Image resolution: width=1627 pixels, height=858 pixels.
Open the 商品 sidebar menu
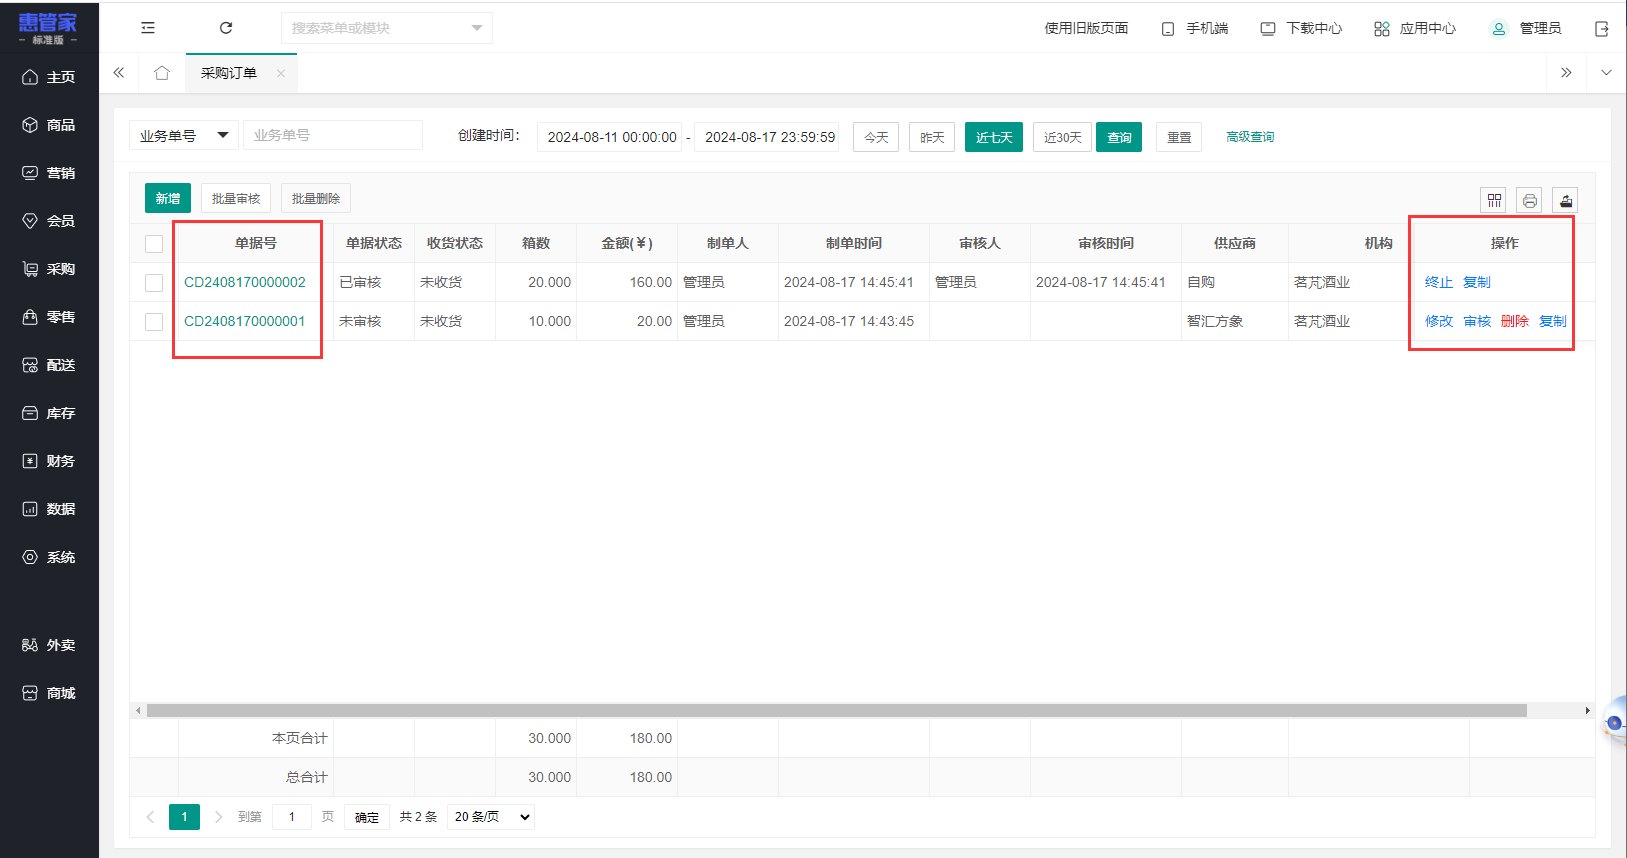point(49,125)
